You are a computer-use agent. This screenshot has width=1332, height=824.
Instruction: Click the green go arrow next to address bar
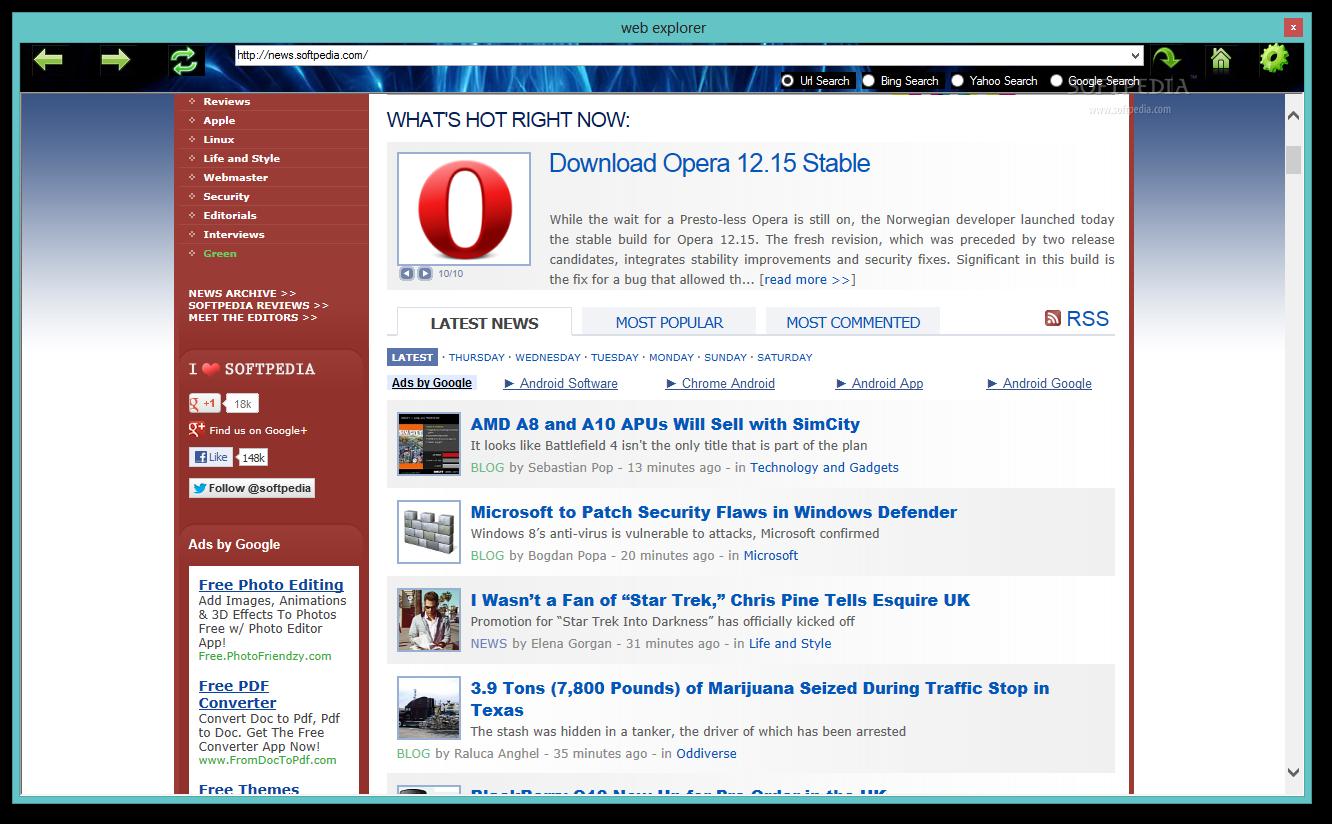coord(1166,59)
